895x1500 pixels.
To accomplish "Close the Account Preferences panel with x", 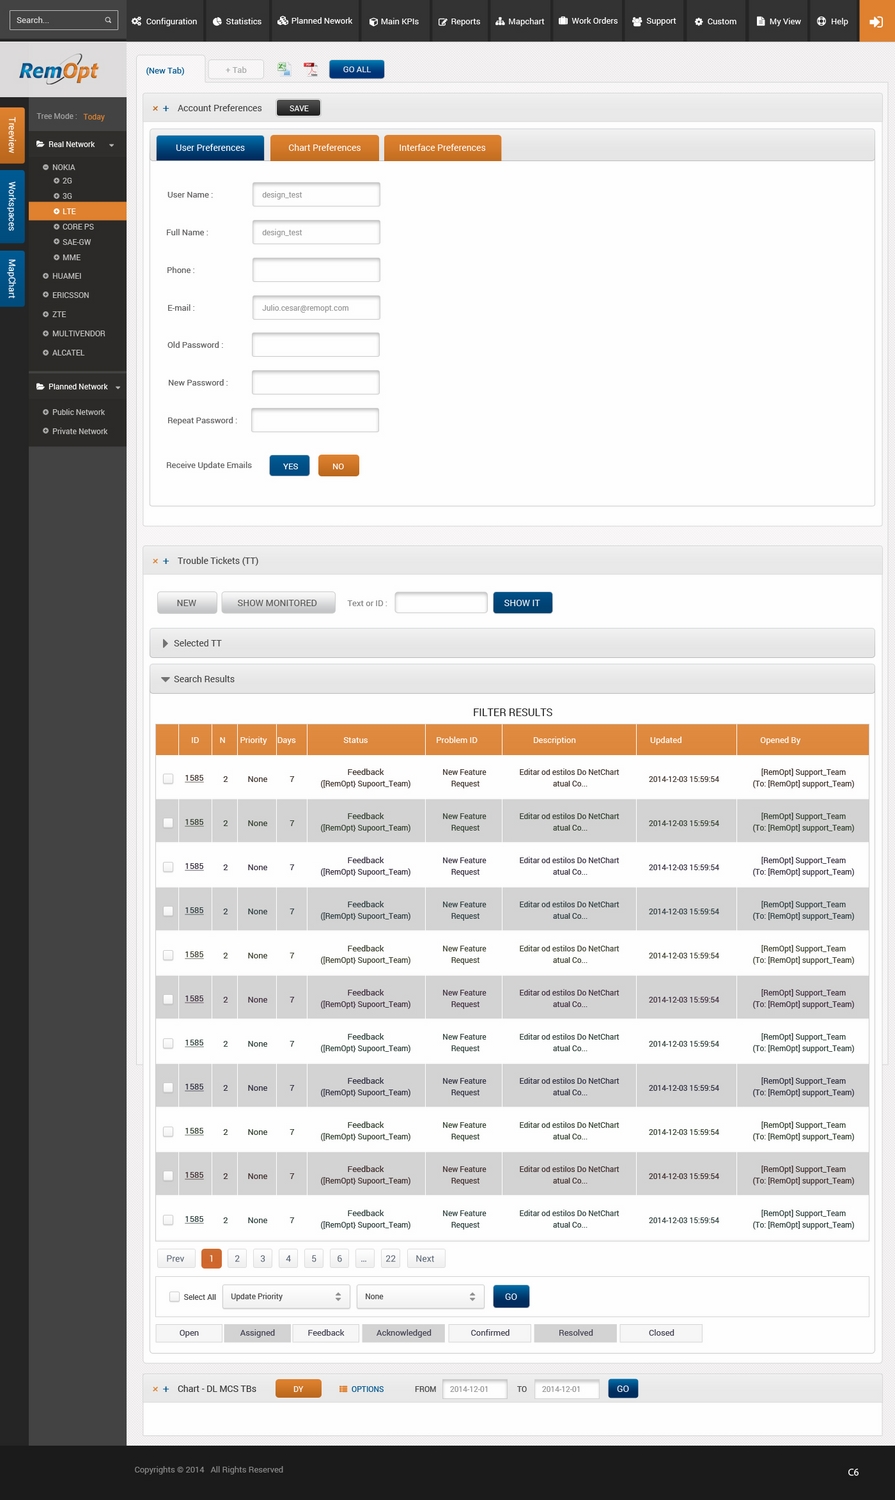I will click(155, 108).
